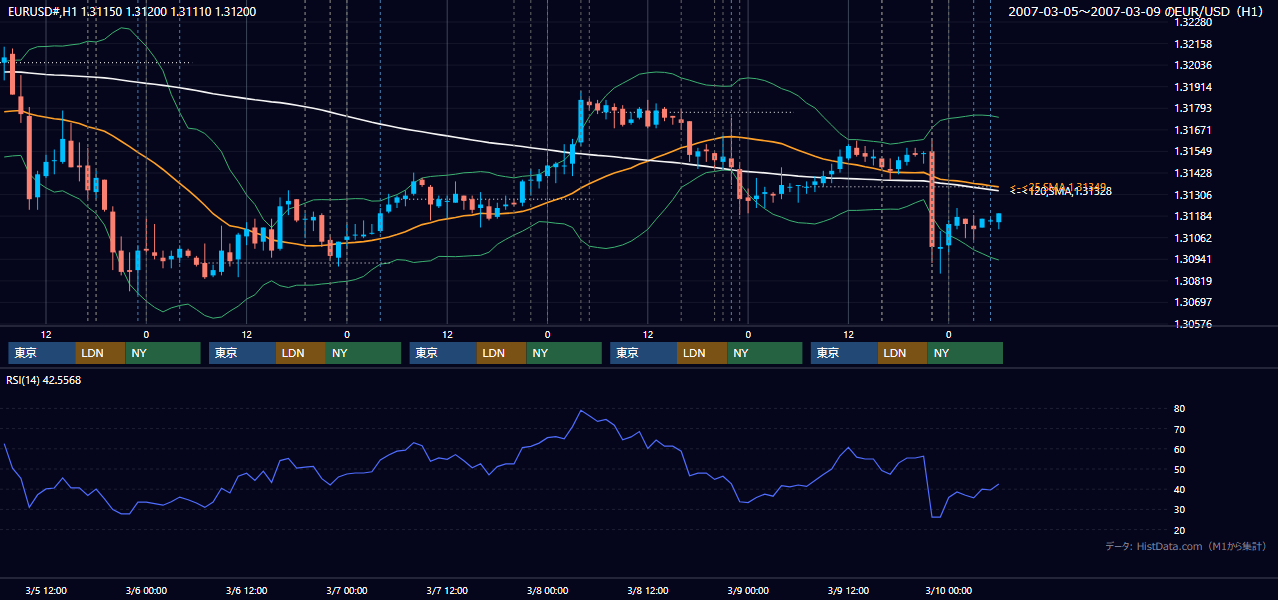Image resolution: width=1278 pixels, height=600 pixels.
Task: Click the leftmost NY session block
Action: [x=163, y=353]
